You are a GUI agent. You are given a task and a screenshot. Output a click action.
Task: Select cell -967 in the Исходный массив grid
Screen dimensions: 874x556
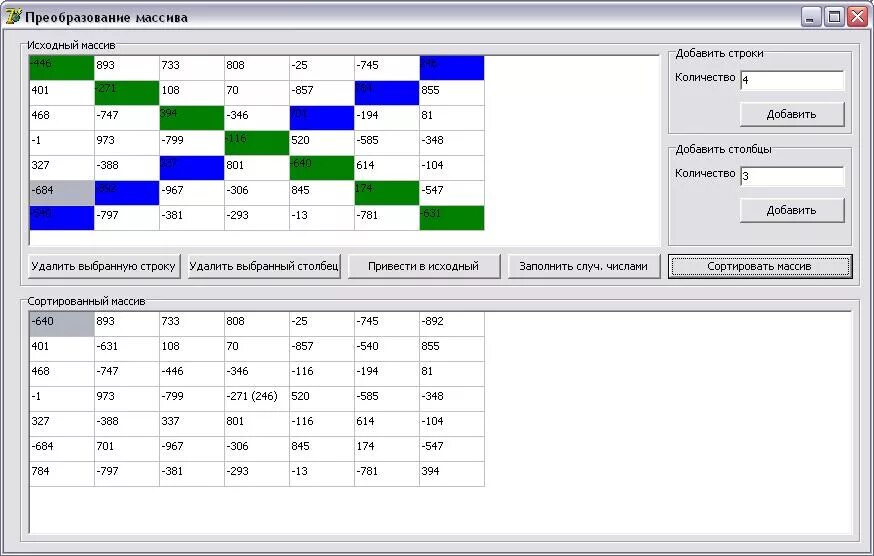tap(192, 193)
